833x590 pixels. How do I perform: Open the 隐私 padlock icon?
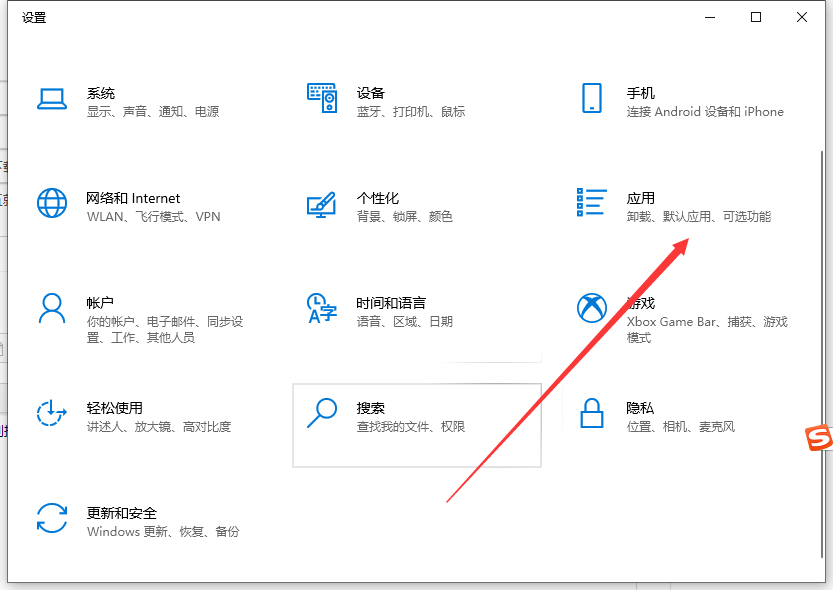click(x=592, y=413)
